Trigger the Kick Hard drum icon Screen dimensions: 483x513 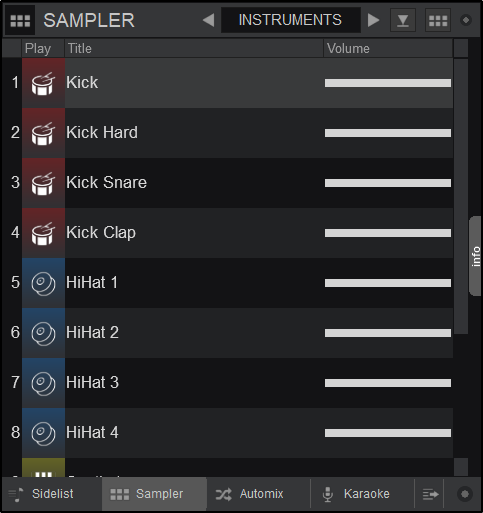click(43, 133)
